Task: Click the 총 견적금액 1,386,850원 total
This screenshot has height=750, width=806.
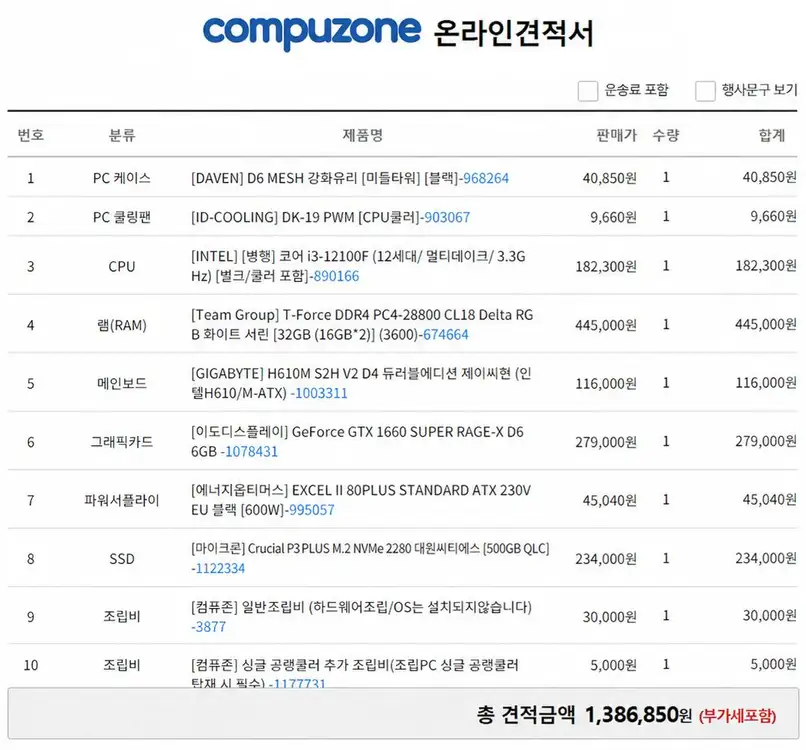Action: (x=584, y=715)
